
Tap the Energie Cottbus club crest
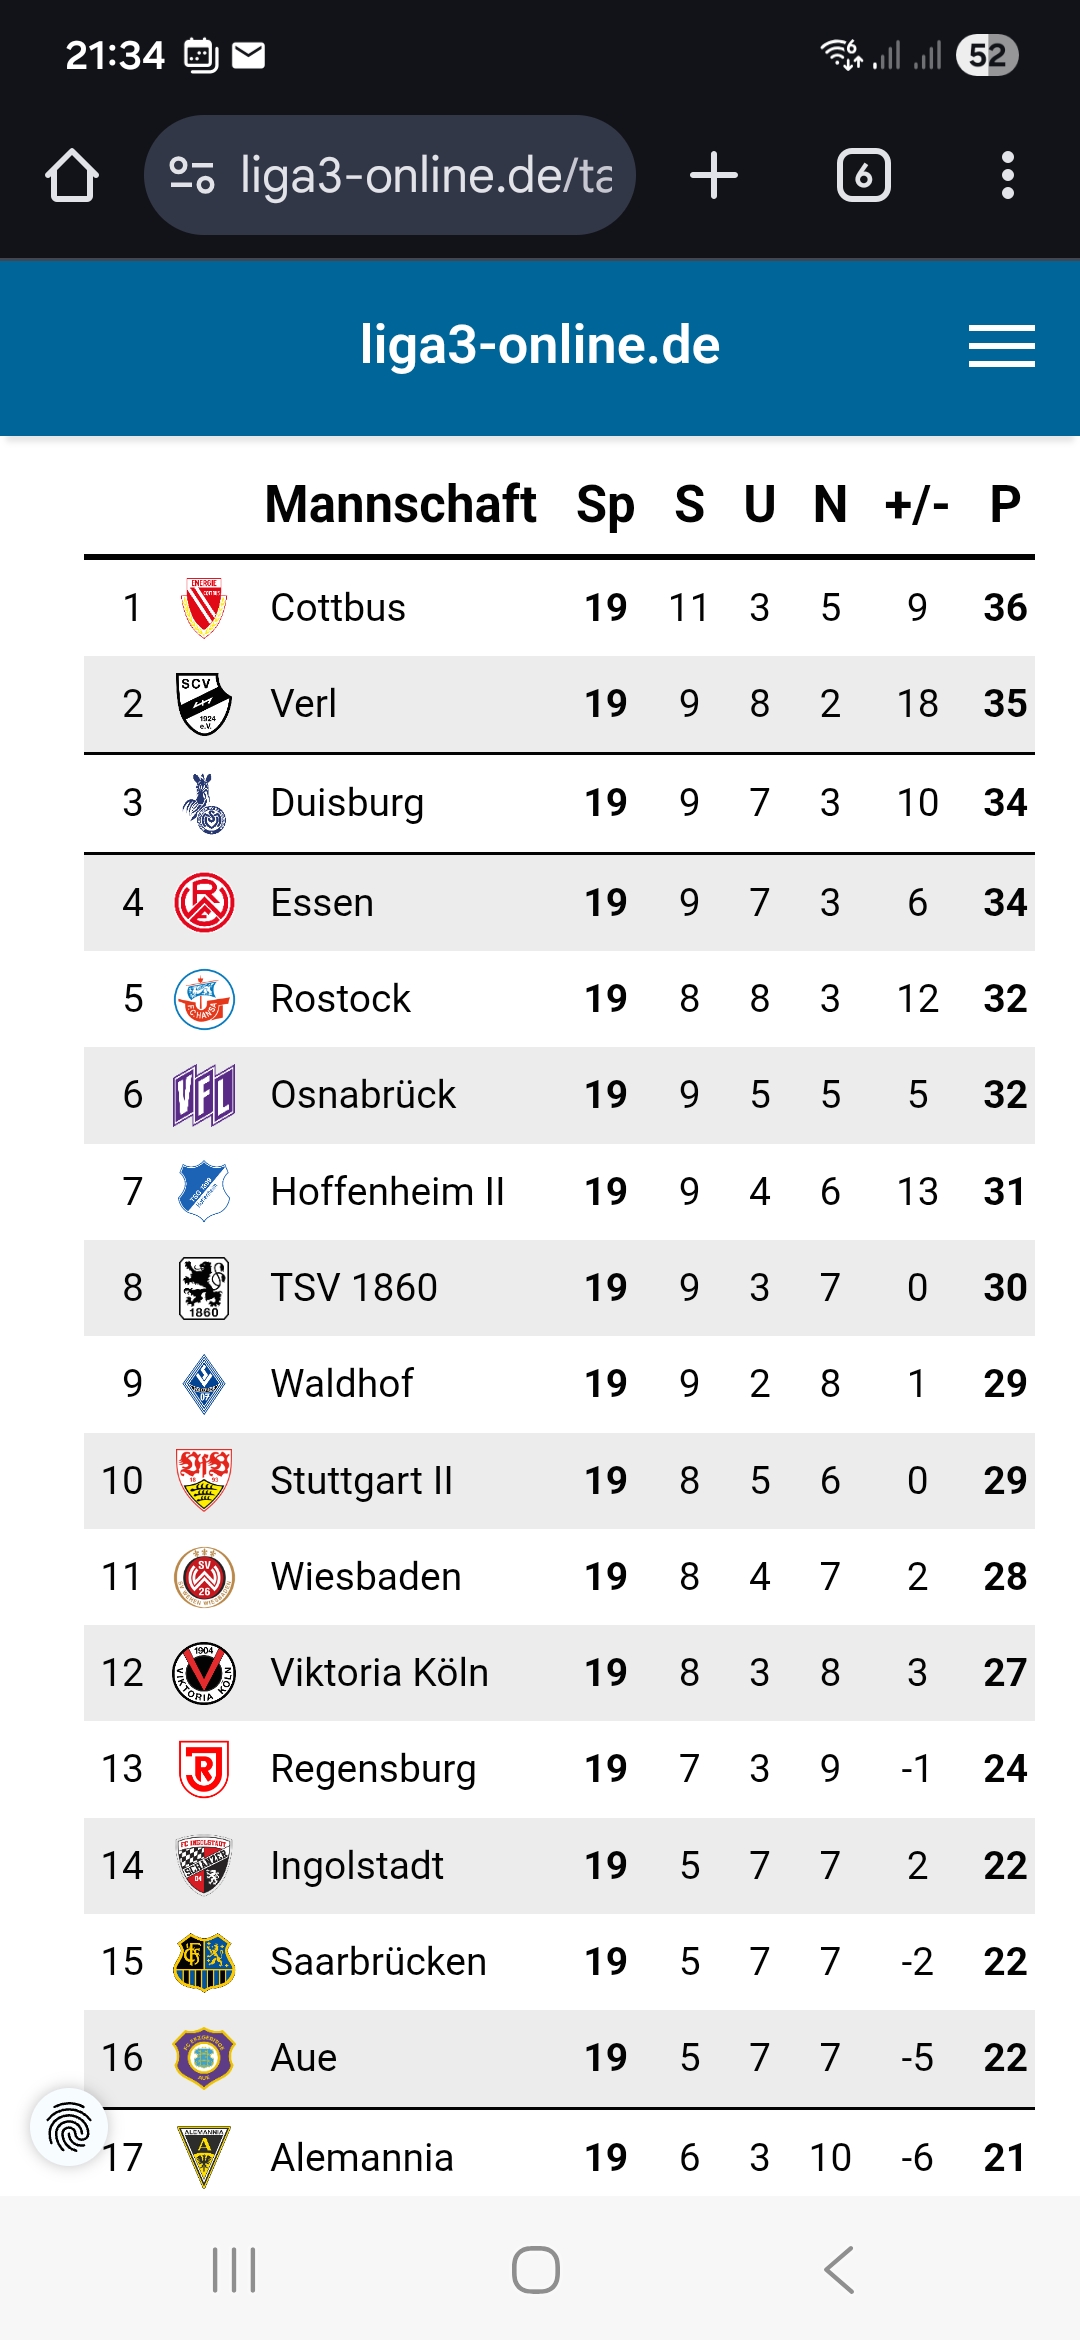tap(204, 608)
